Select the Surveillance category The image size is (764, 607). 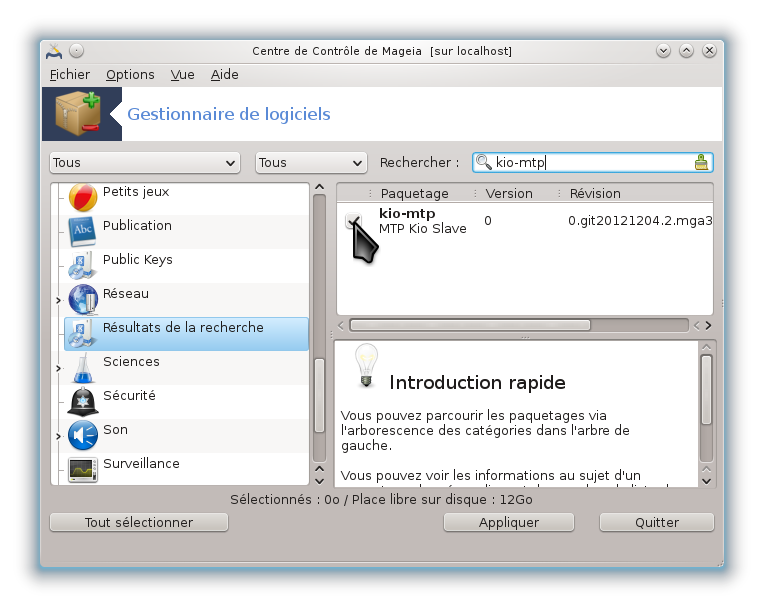(141, 463)
